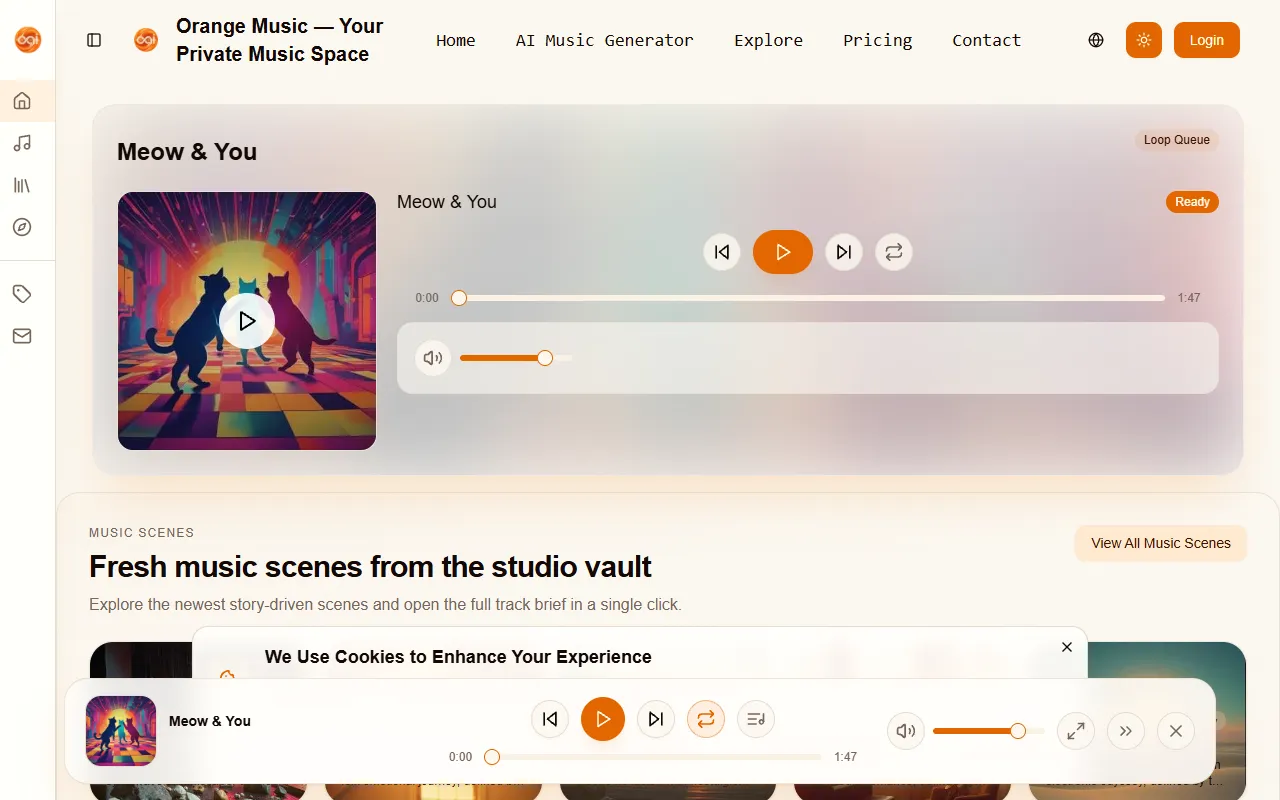Toggle repeat in bottom mini player

(705, 719)
